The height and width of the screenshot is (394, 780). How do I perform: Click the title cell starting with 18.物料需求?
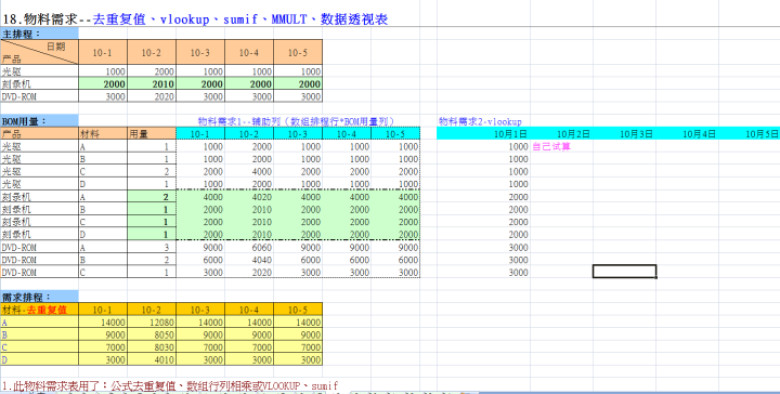click(x=195, y=19)
